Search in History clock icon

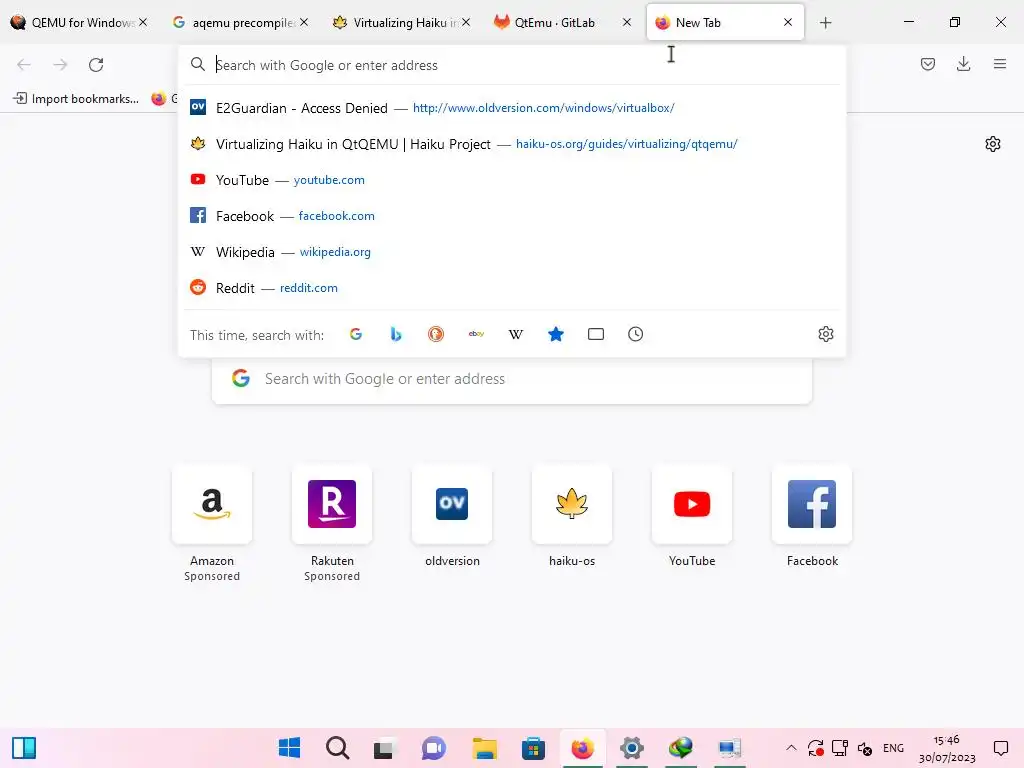pyautogui.click(x=635, y=334)
